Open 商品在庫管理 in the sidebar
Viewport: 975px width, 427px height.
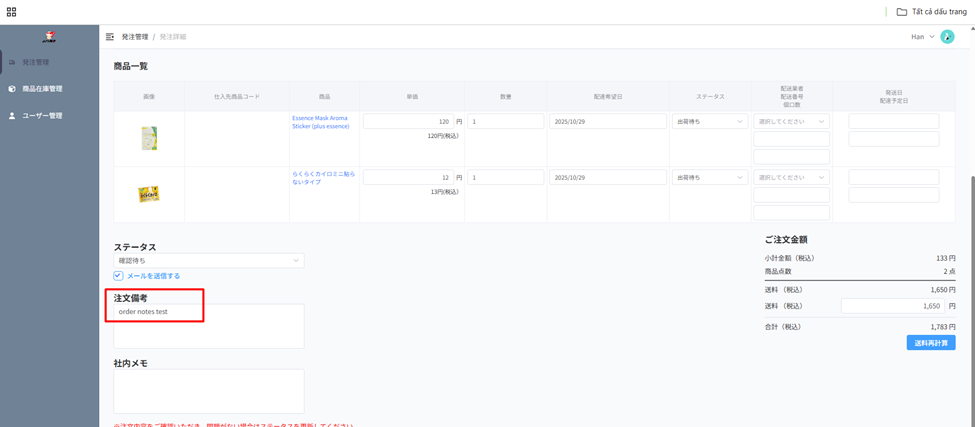[42, 89]
